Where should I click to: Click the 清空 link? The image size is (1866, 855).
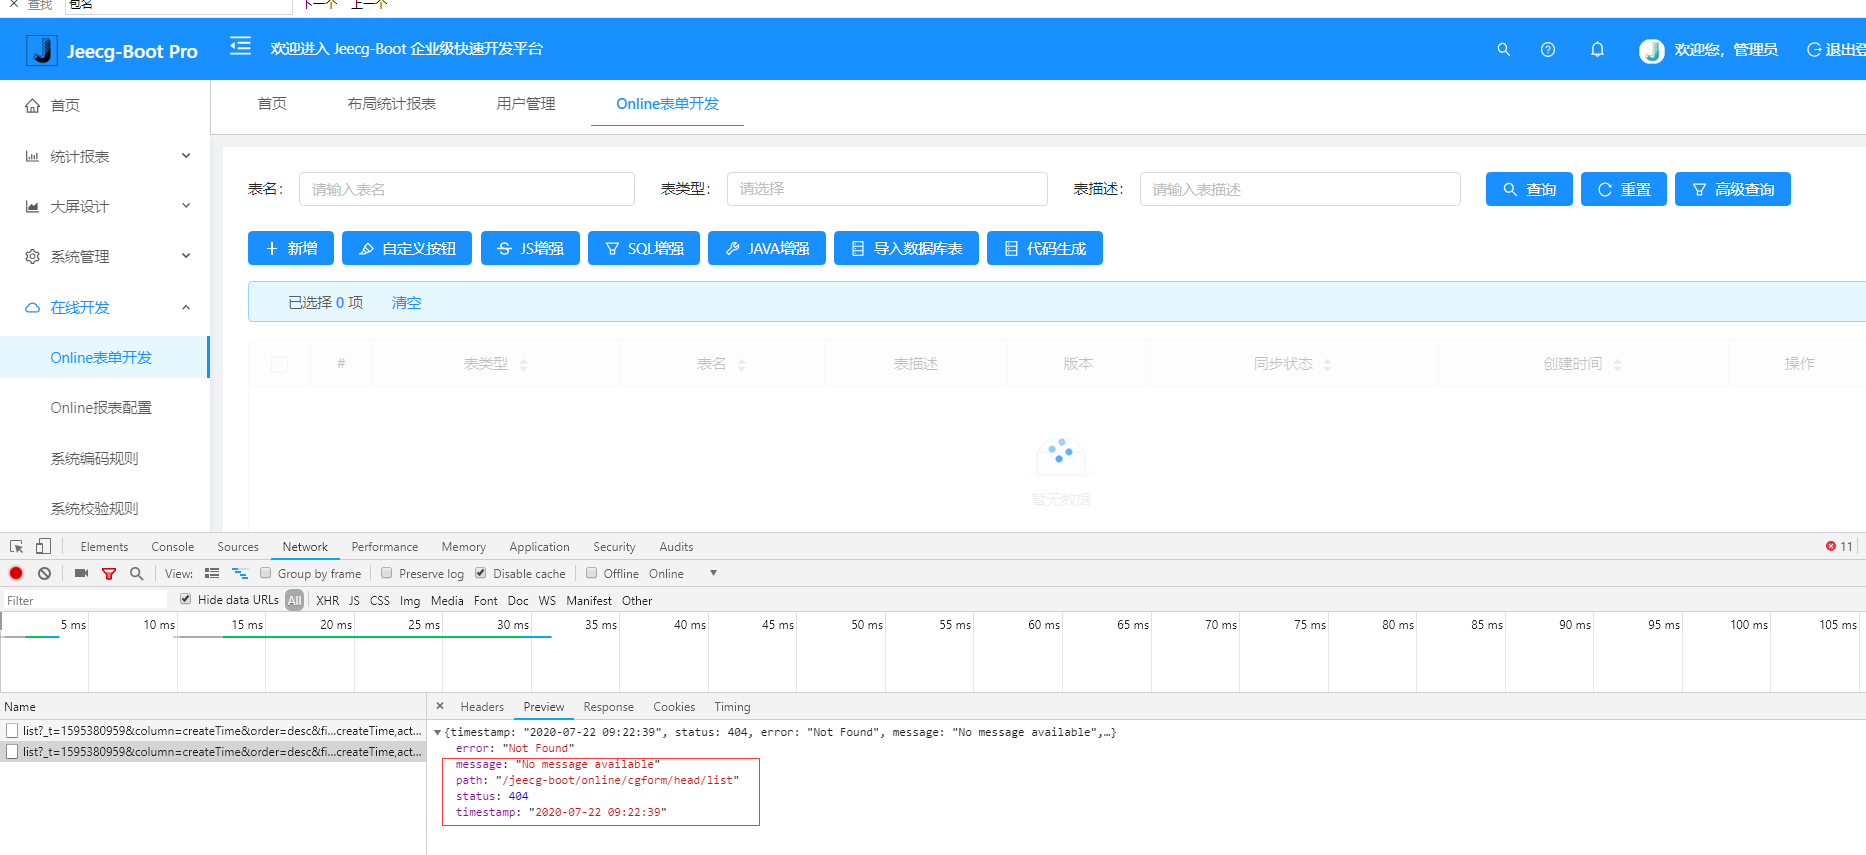coord(406,303)
